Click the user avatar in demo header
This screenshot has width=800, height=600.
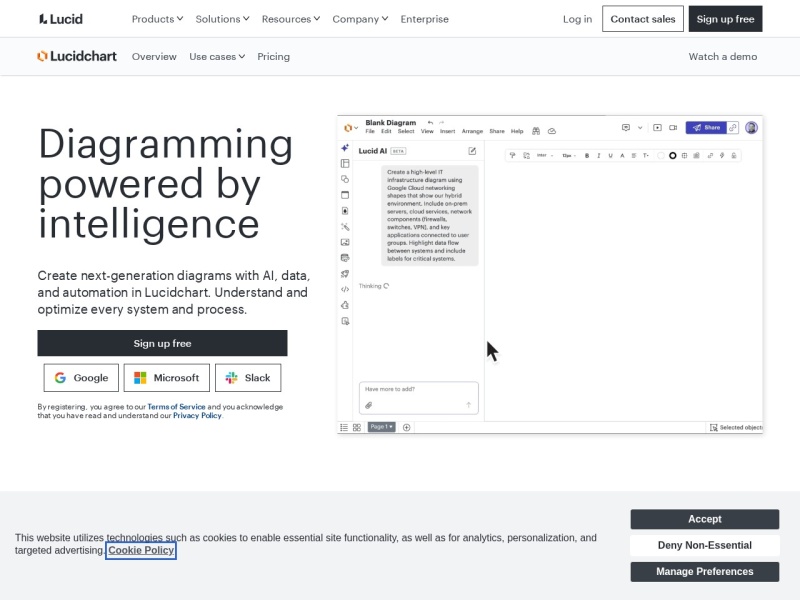tap(751, 128)
